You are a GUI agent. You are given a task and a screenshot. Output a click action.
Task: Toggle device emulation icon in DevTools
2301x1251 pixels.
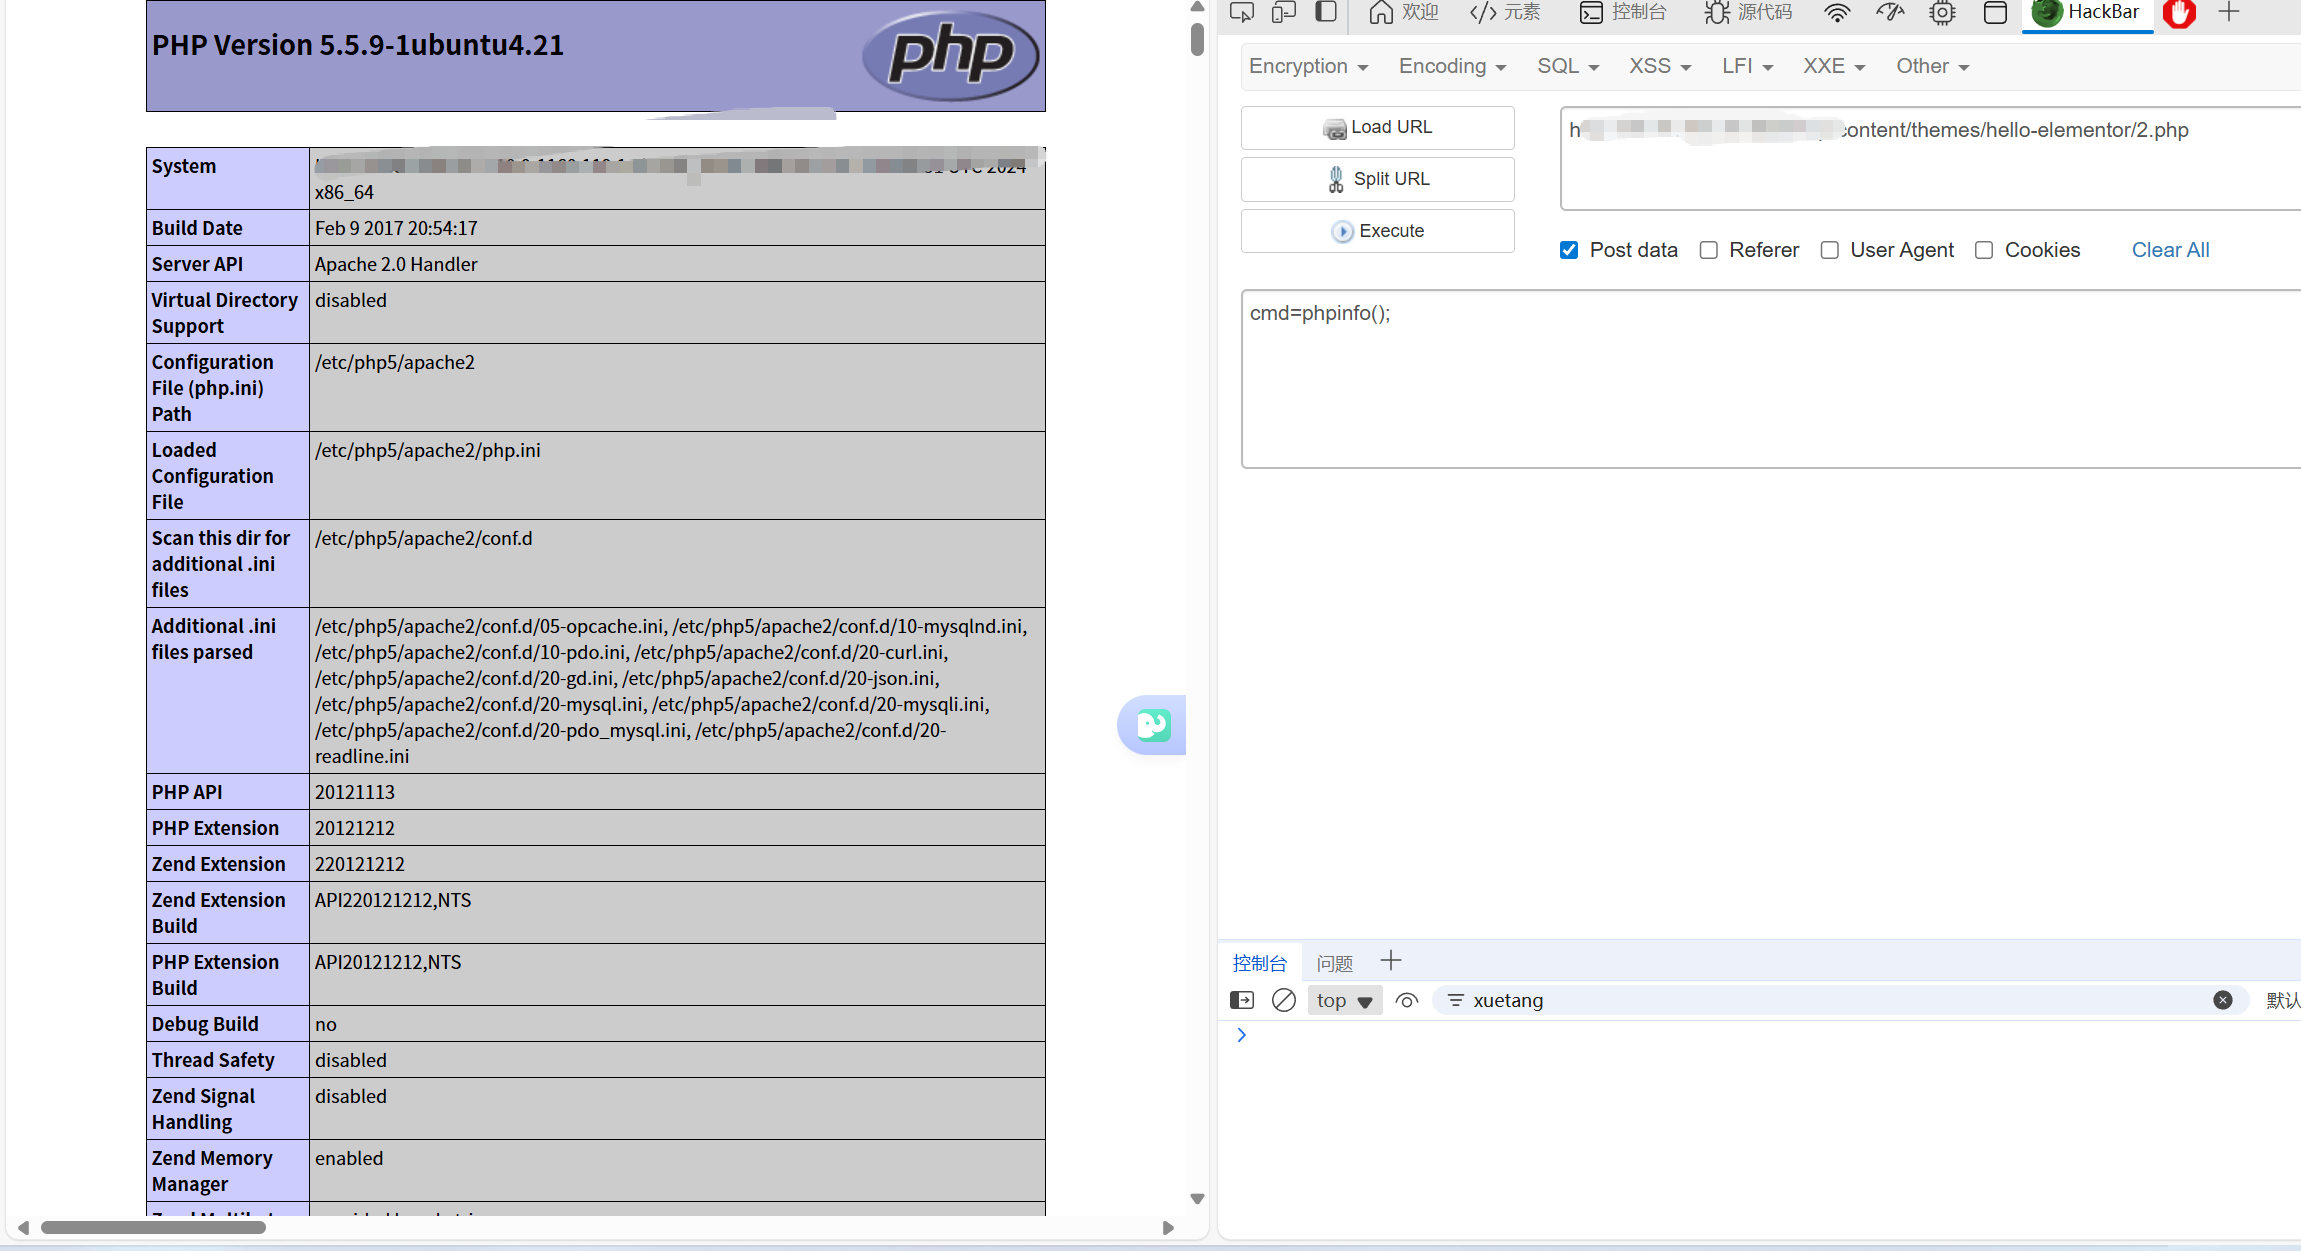pyautogui.click(x=1284, y=12)
